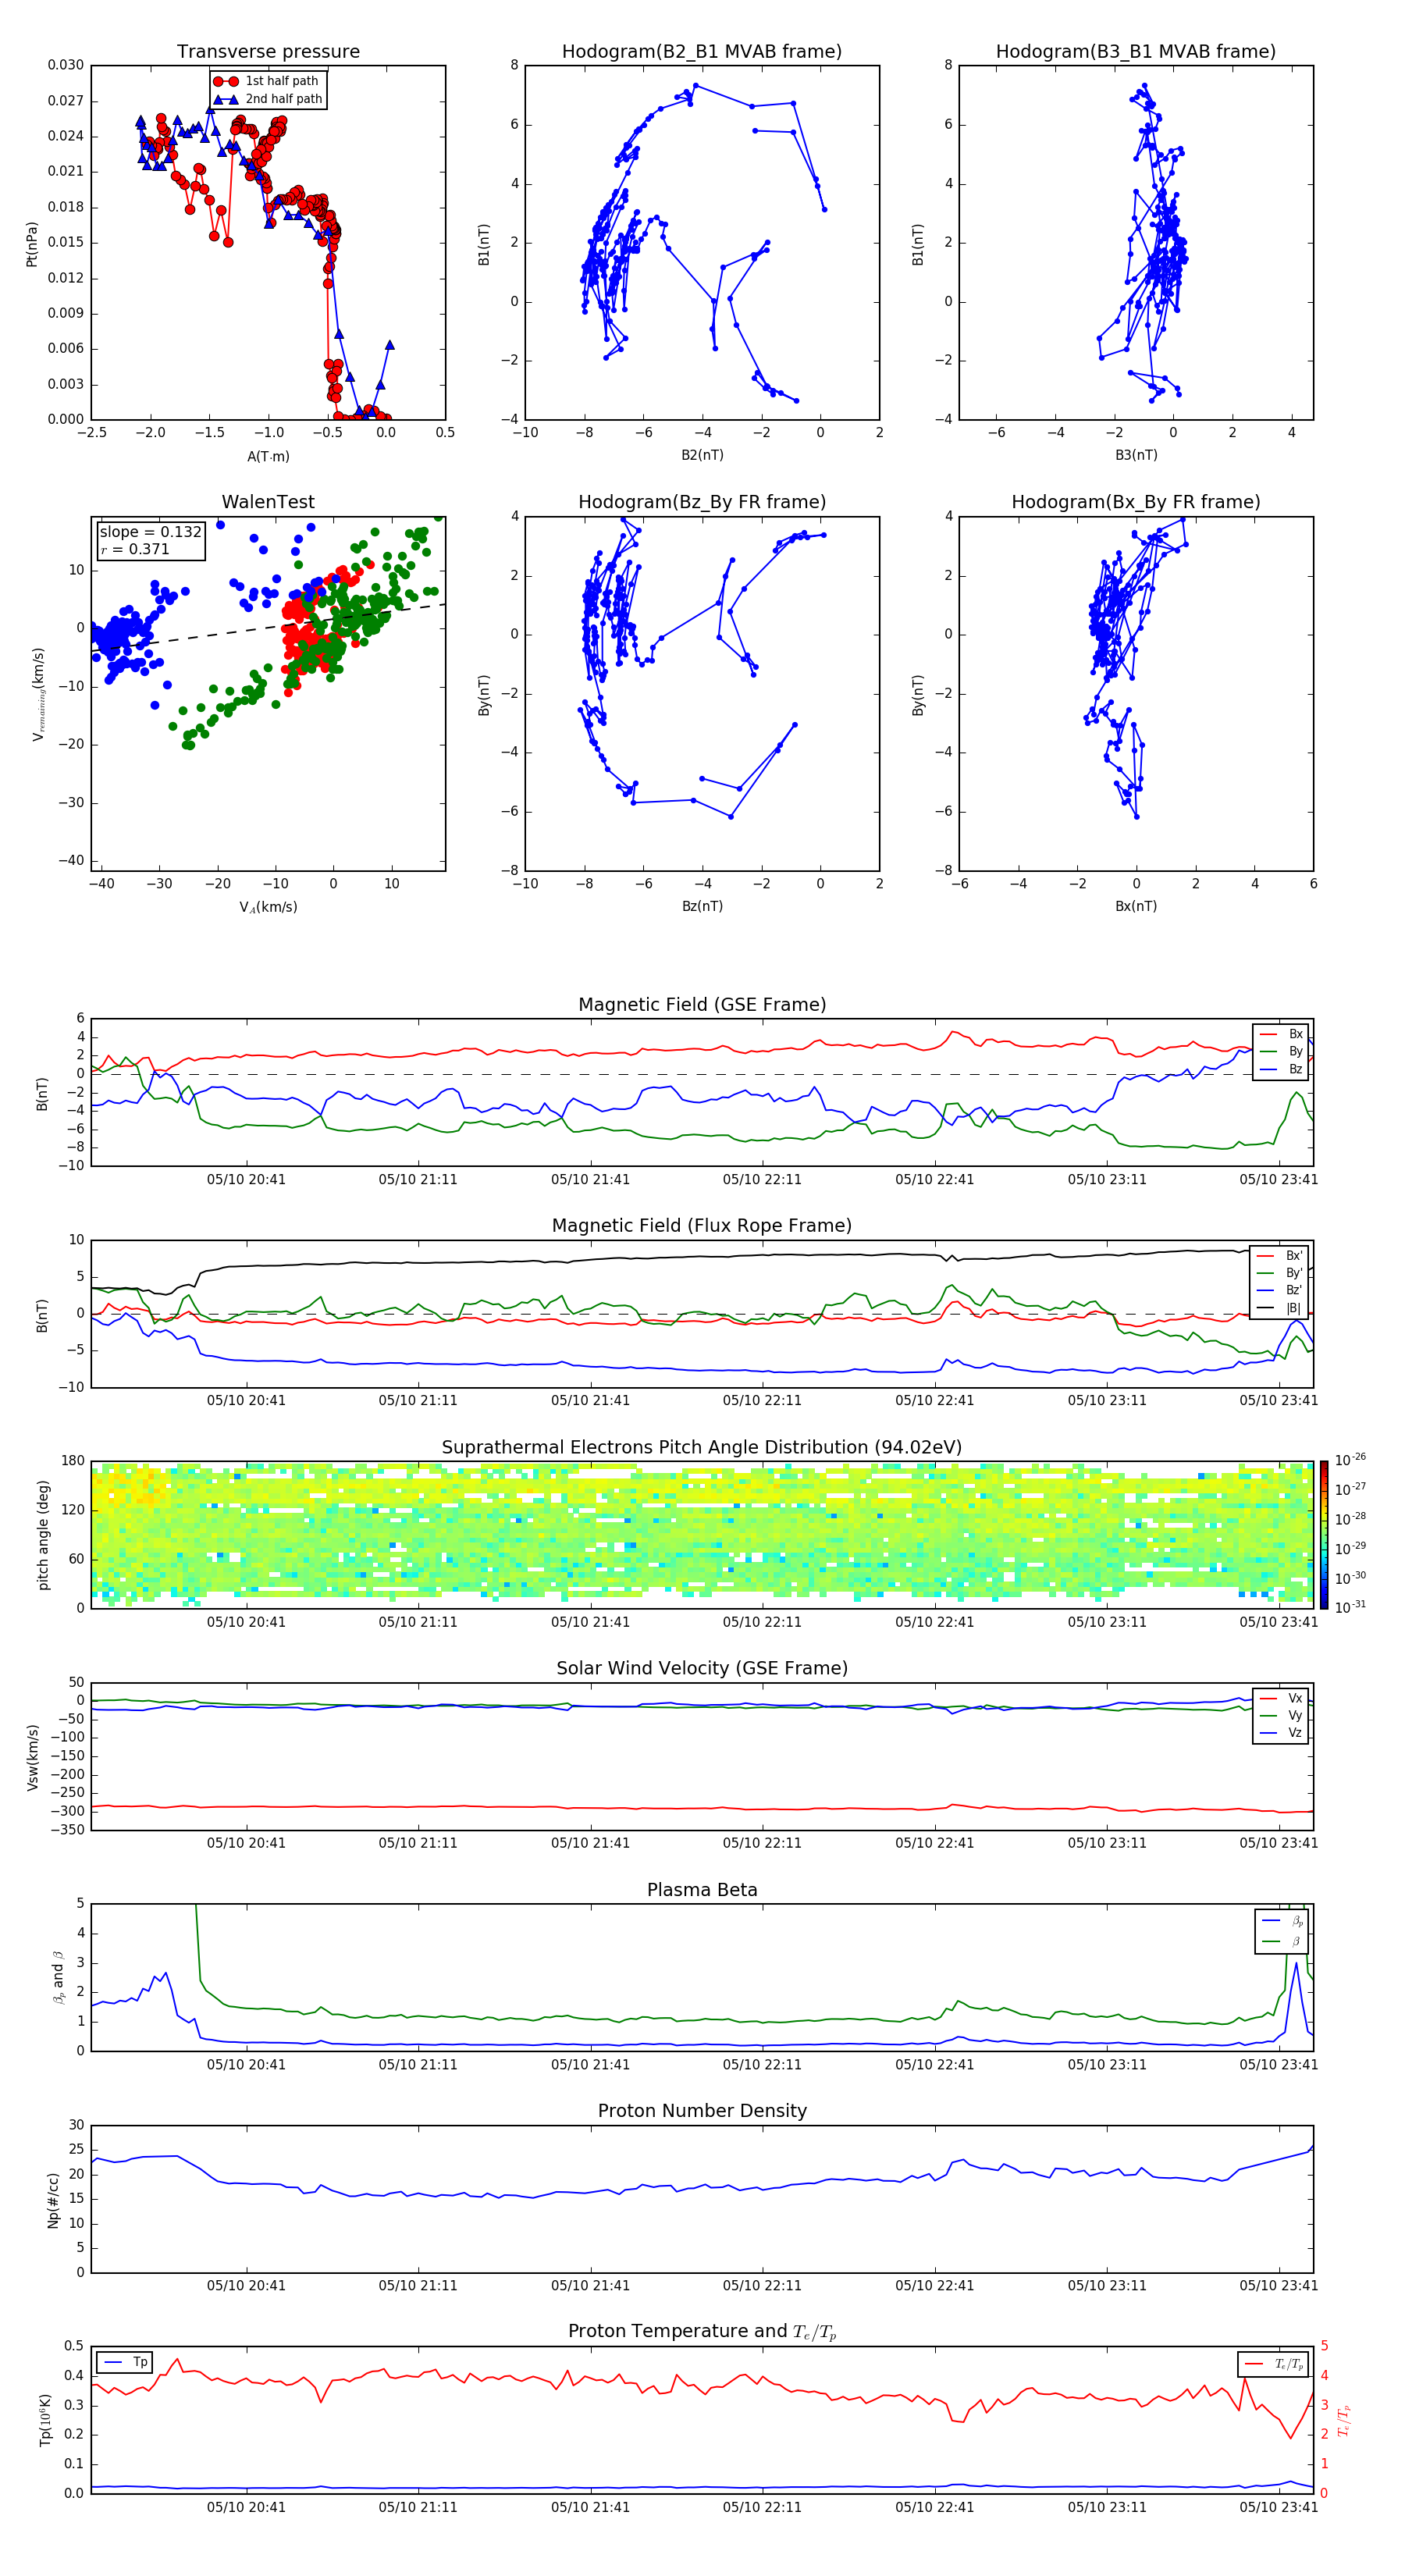Click the "Hodogram(B2_B1 MVAB frame)" title

tap(702, 51)
